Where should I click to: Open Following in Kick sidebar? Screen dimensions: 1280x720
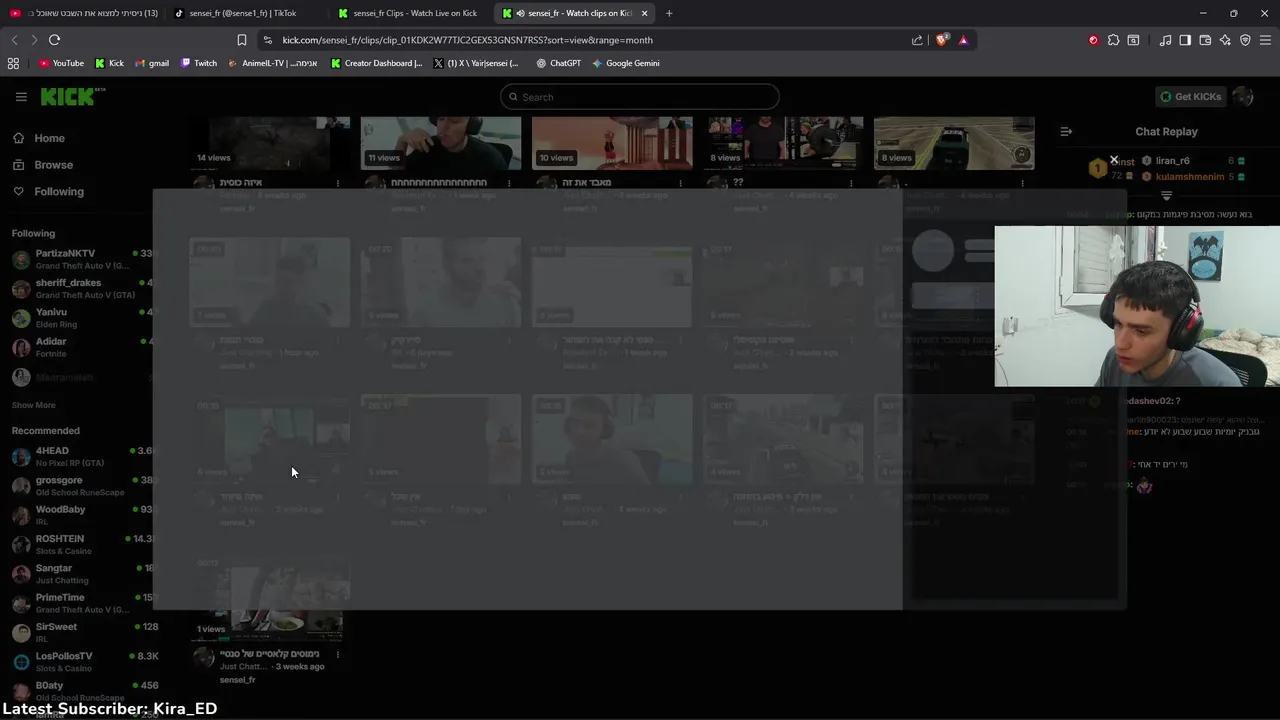click(49, 192)
